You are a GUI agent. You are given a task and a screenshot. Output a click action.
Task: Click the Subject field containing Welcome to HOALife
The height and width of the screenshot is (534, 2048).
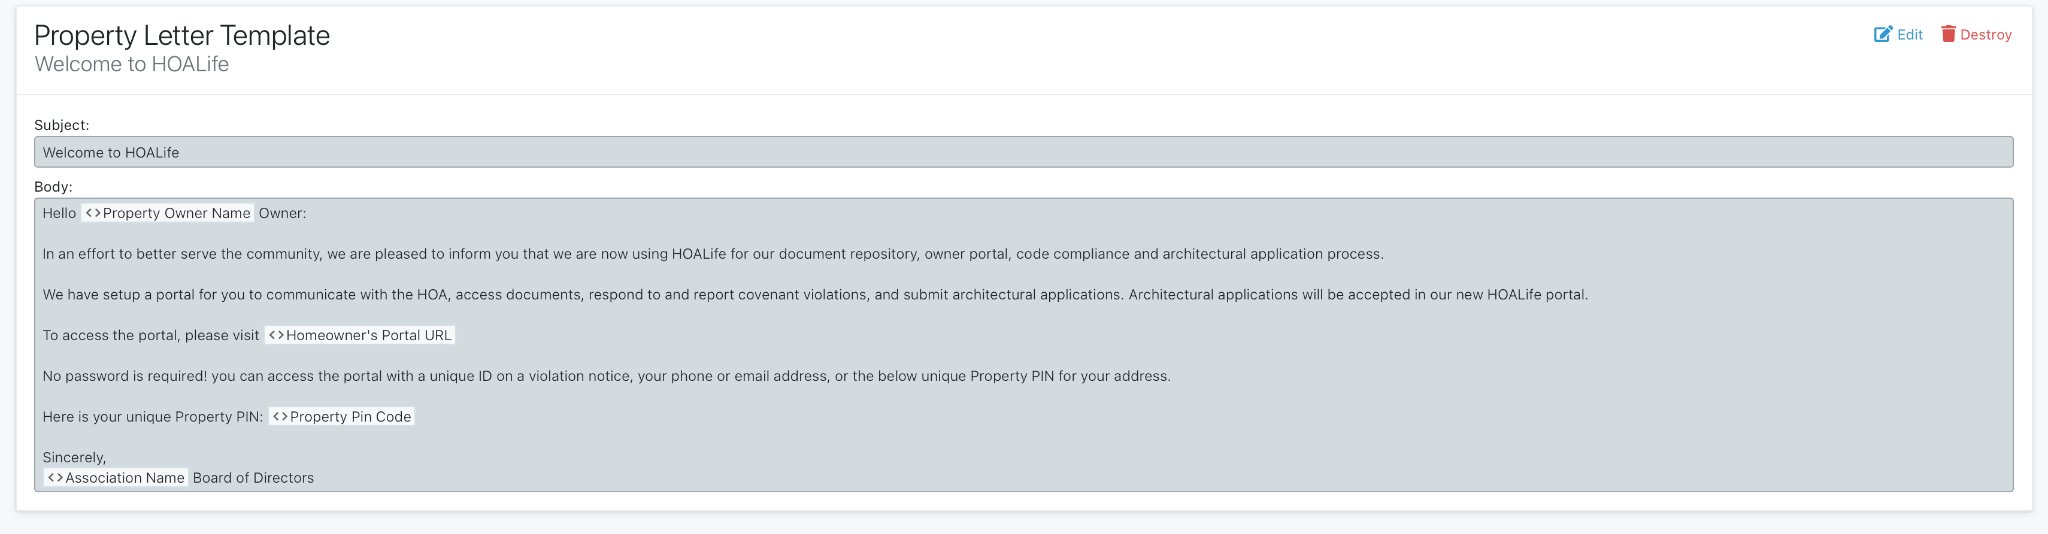[x=1022, y=152]
